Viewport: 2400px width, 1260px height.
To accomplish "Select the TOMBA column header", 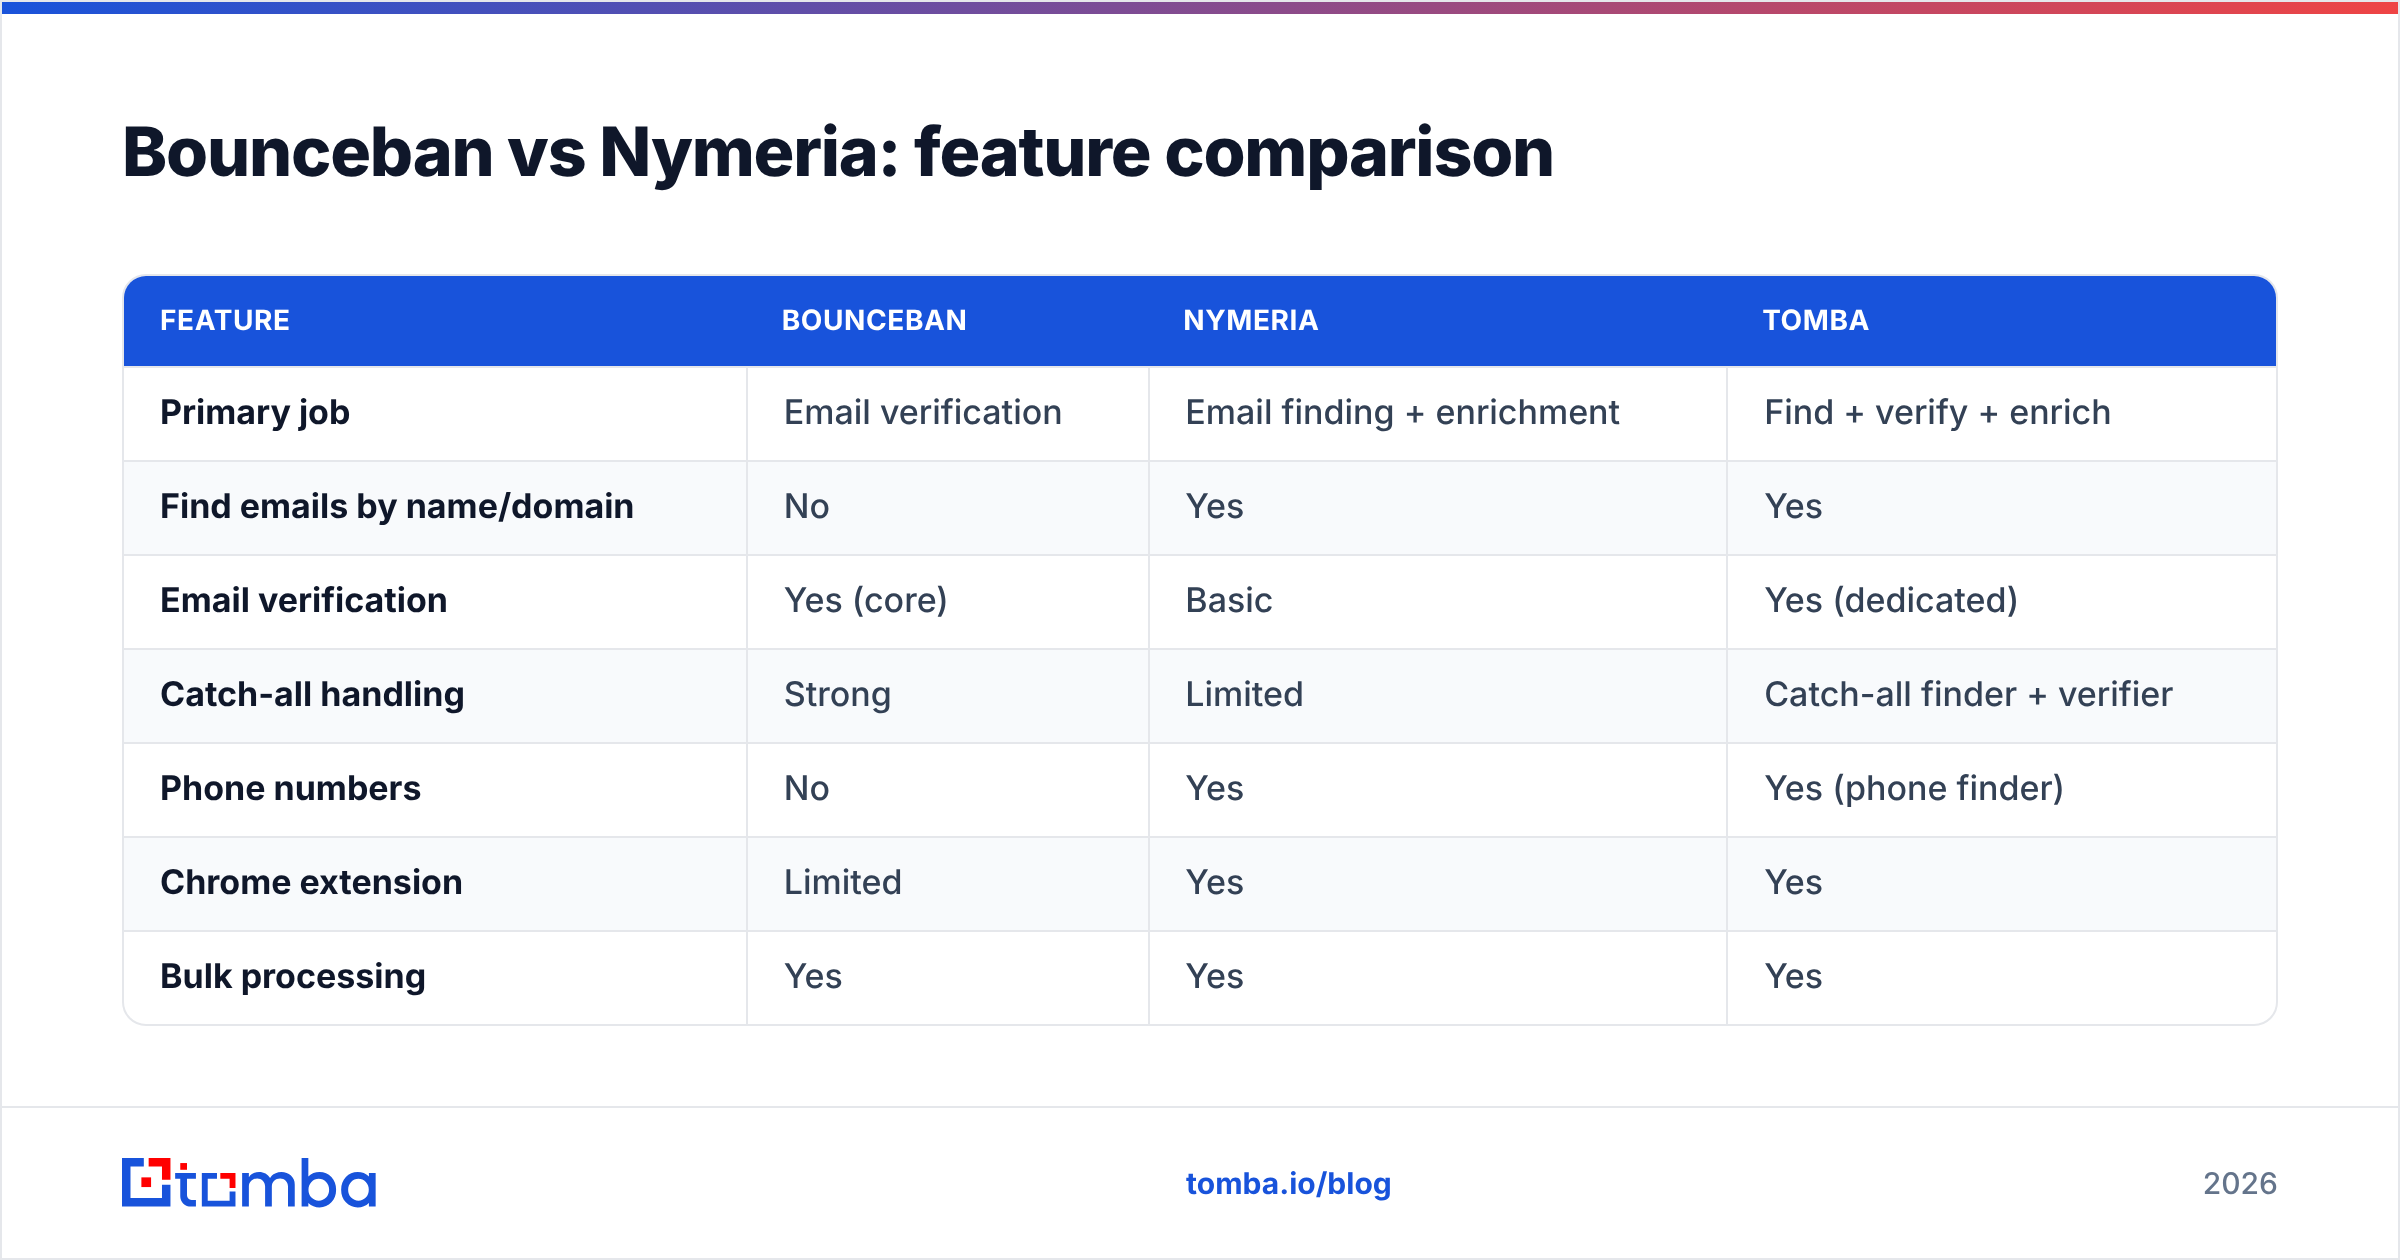I will 1816,320.
